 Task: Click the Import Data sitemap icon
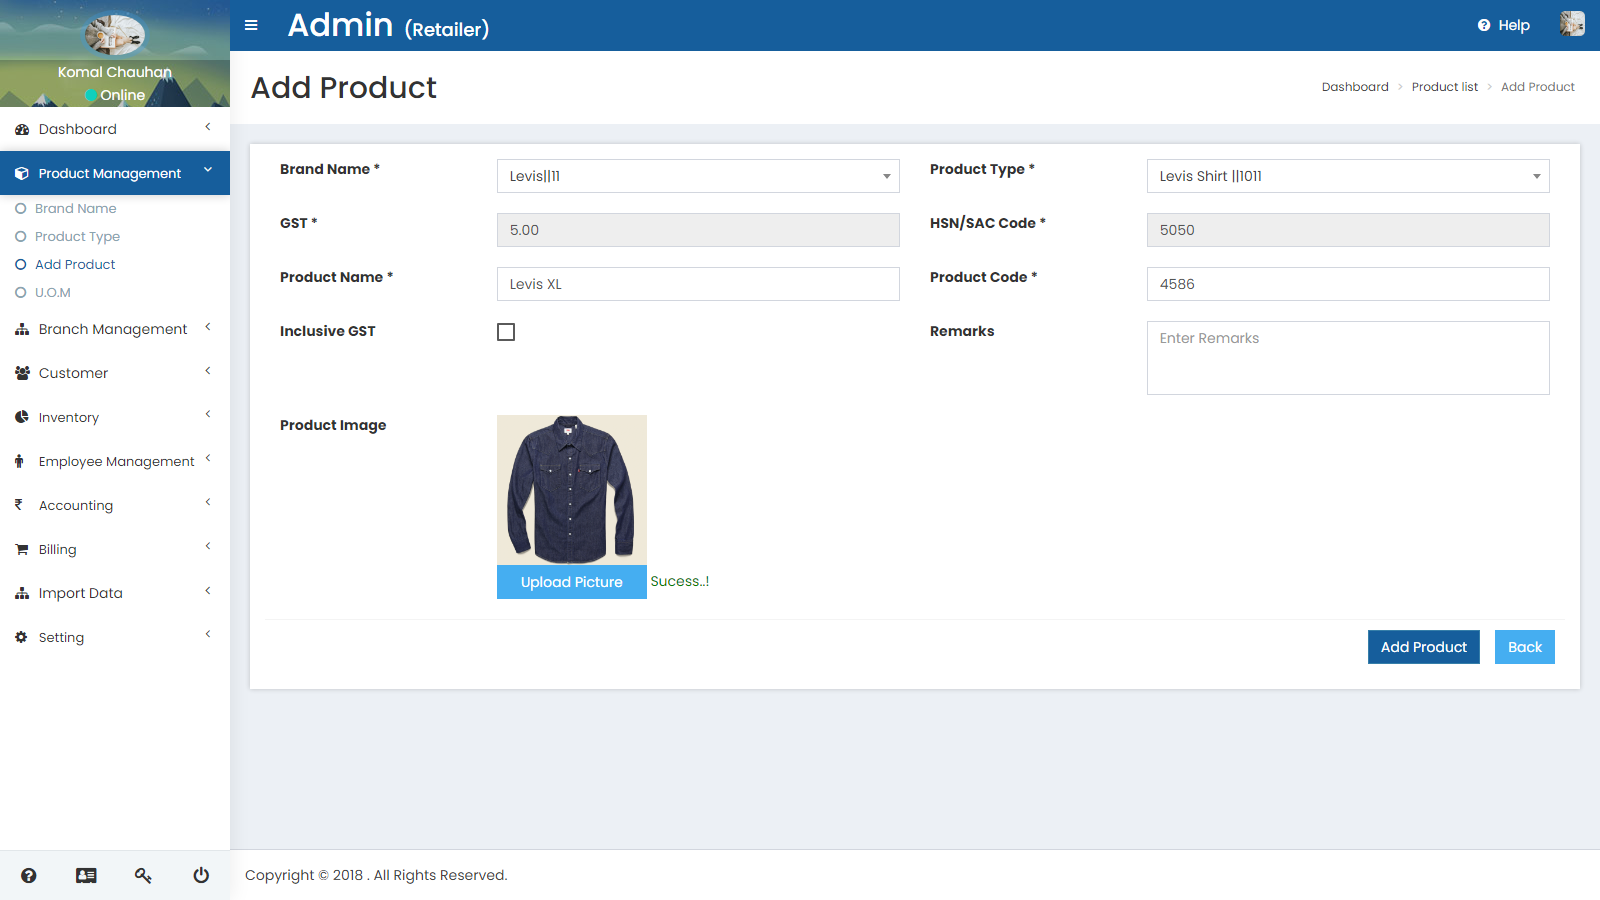click(x=22, y=593)
